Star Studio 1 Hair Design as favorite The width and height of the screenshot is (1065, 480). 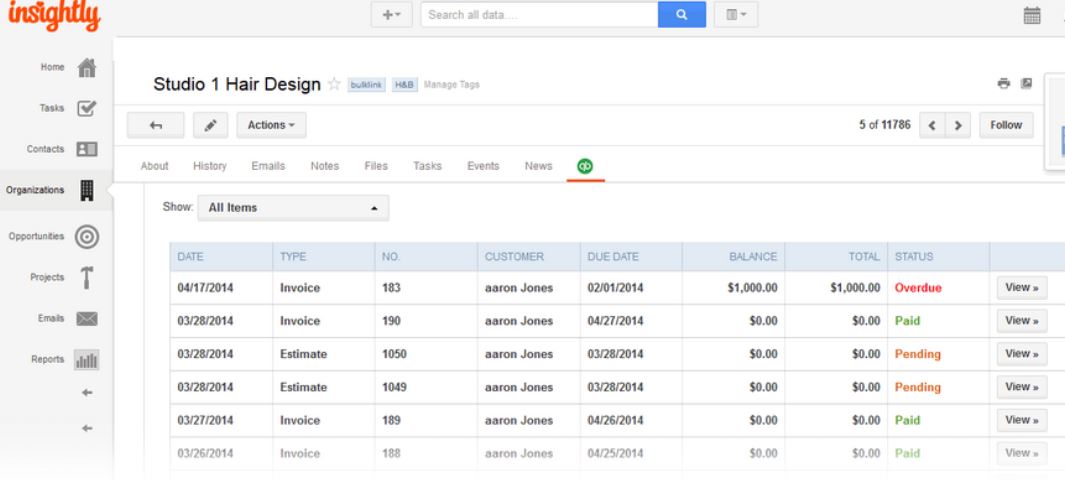(335, 85)
